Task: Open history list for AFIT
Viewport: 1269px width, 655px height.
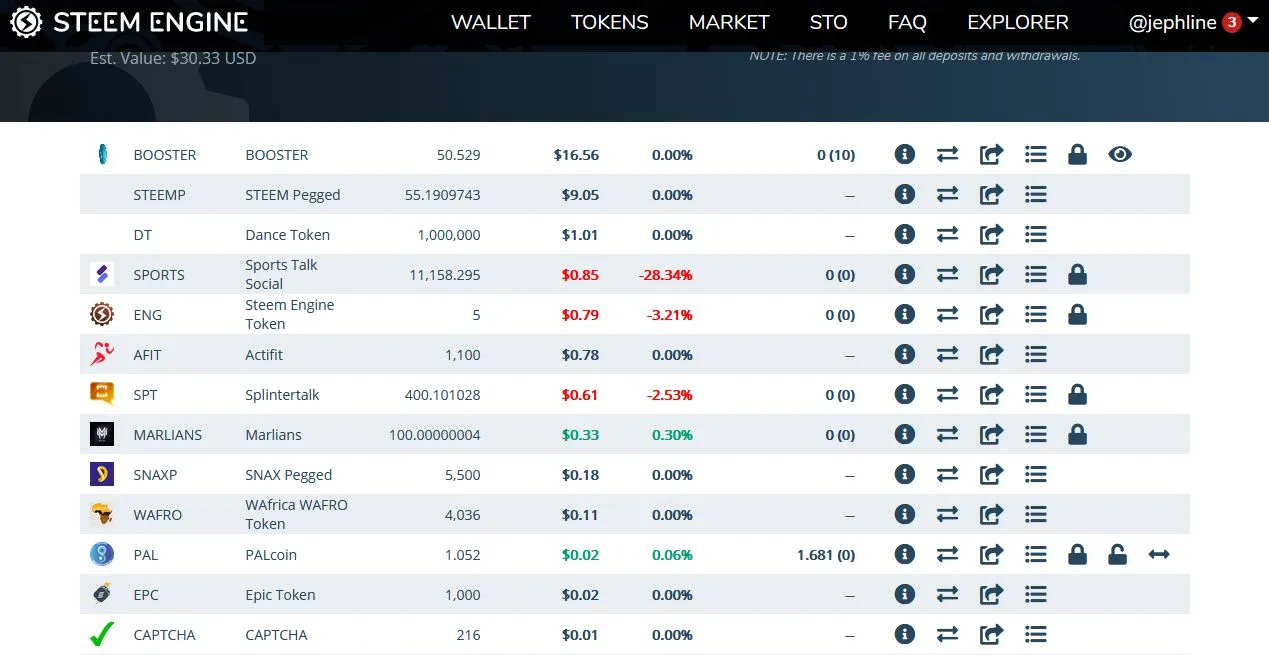Action: pyautogui.click(x=1036, y=354)
